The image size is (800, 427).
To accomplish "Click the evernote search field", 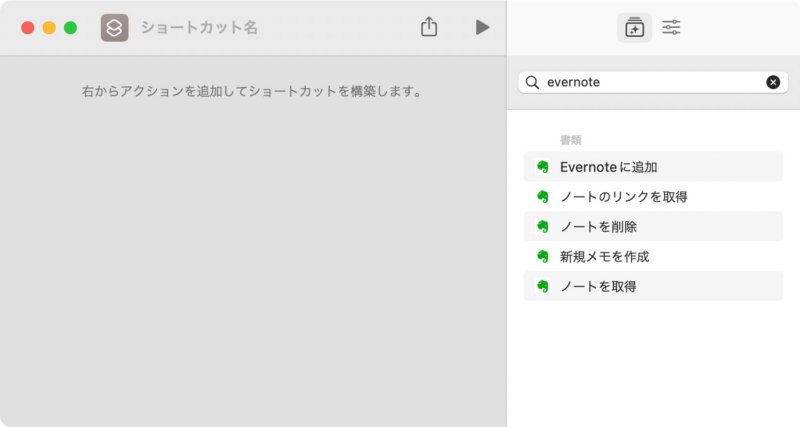I will 653,82.
